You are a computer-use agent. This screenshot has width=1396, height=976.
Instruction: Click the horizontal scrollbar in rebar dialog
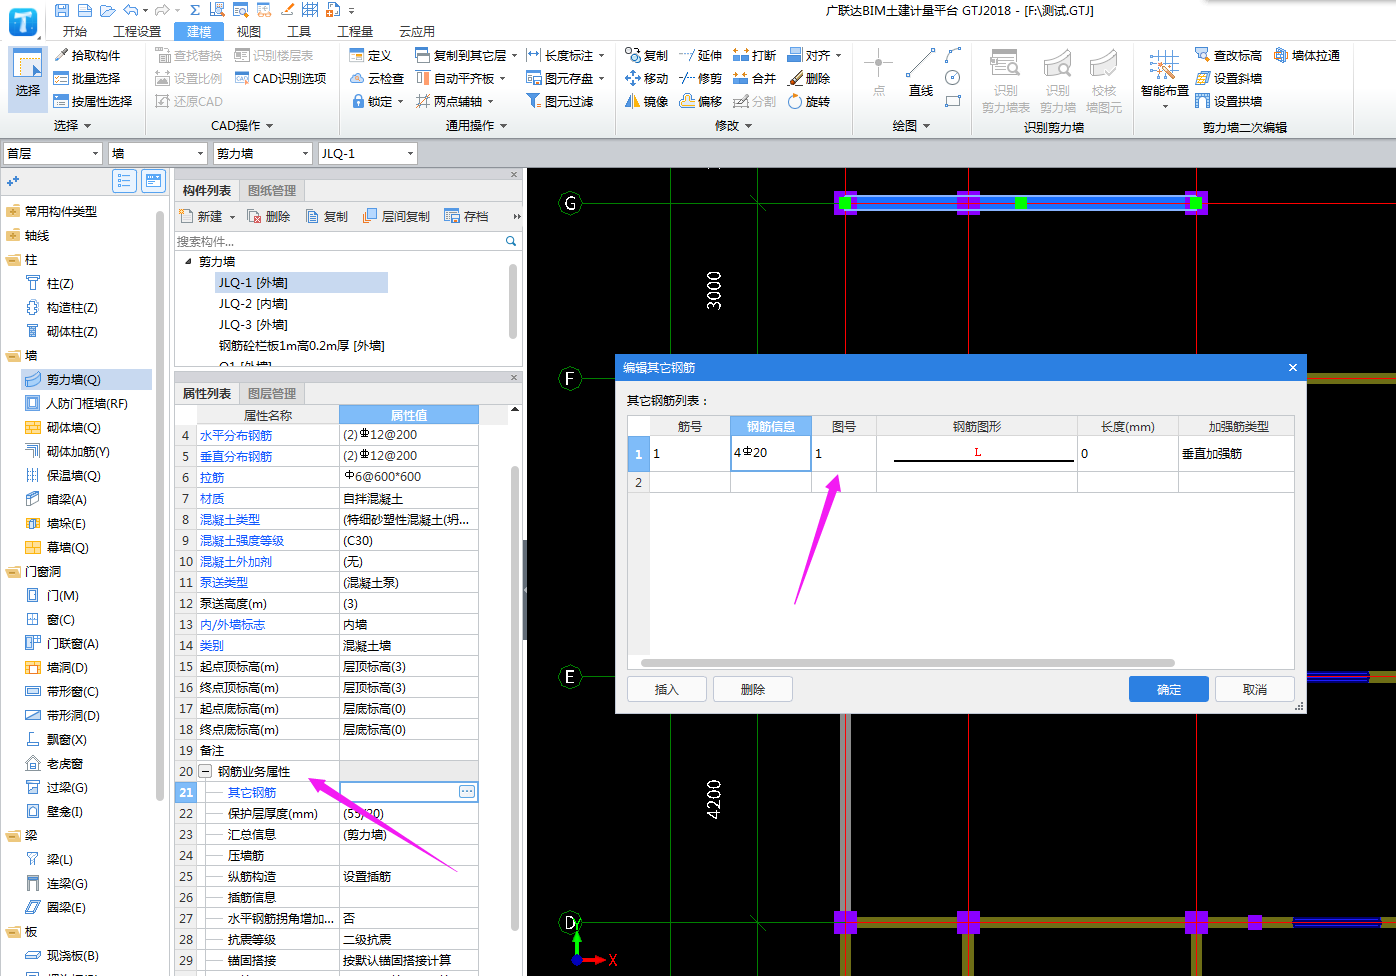tap(907, 662)
